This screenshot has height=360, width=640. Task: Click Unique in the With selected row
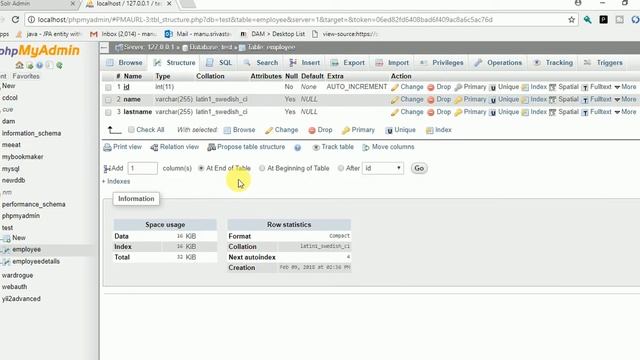400,130
